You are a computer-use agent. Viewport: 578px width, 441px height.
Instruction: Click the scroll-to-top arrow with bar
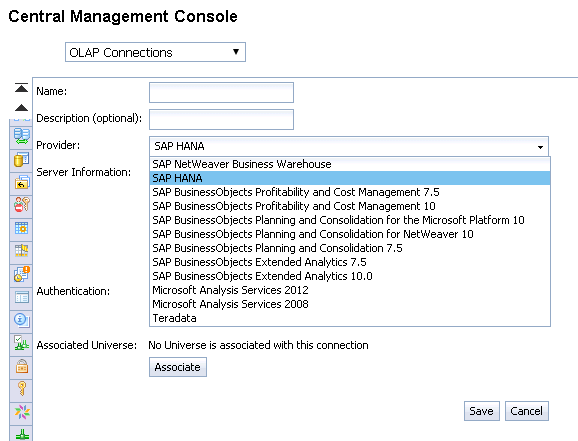[x=21, y=87]
